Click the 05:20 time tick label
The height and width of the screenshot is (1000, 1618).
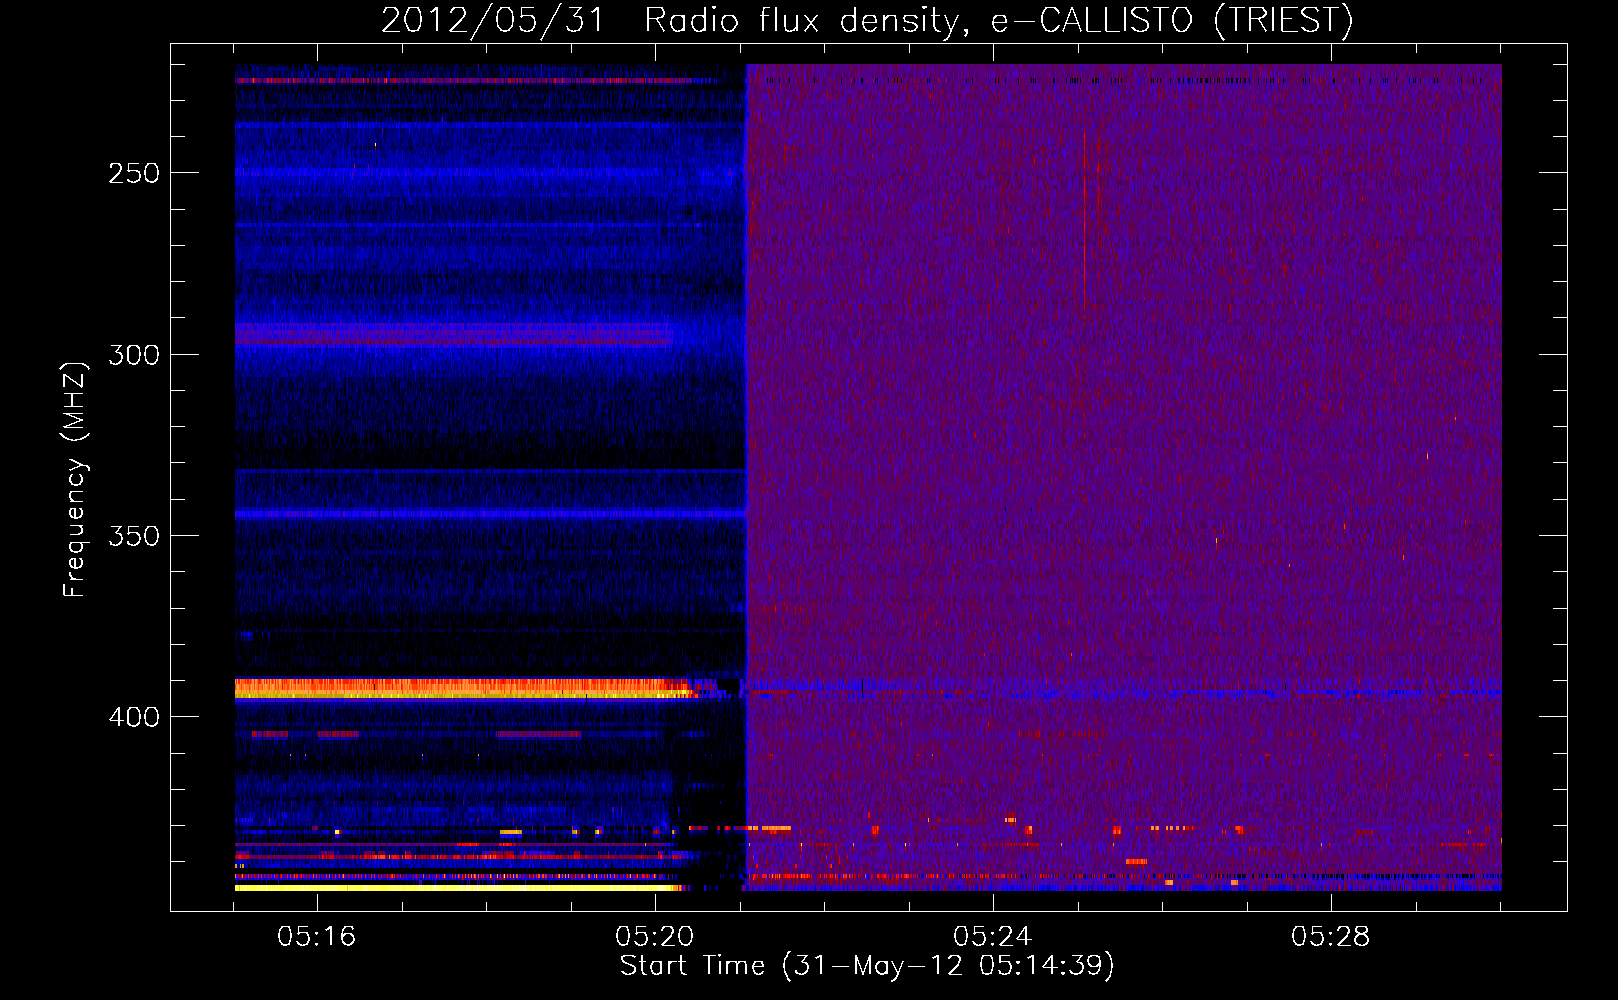coord(655,937)
